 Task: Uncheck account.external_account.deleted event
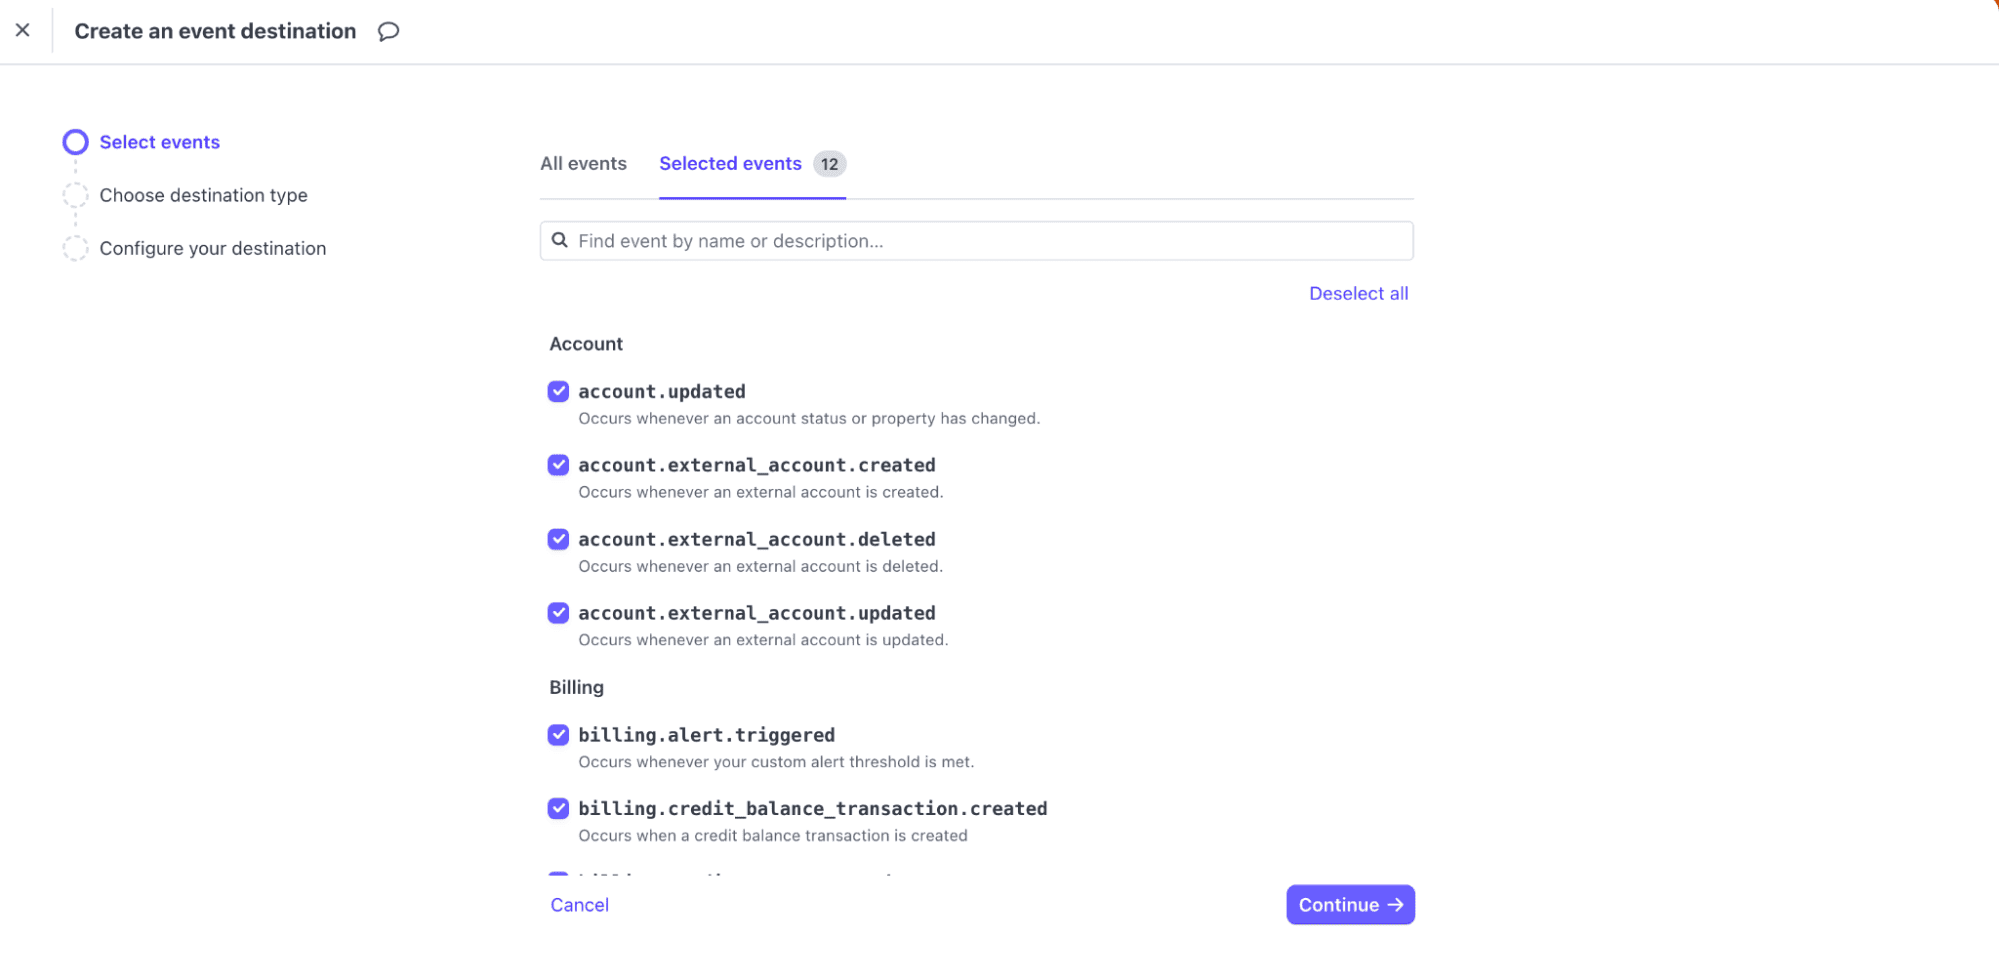tap(558, 539)
